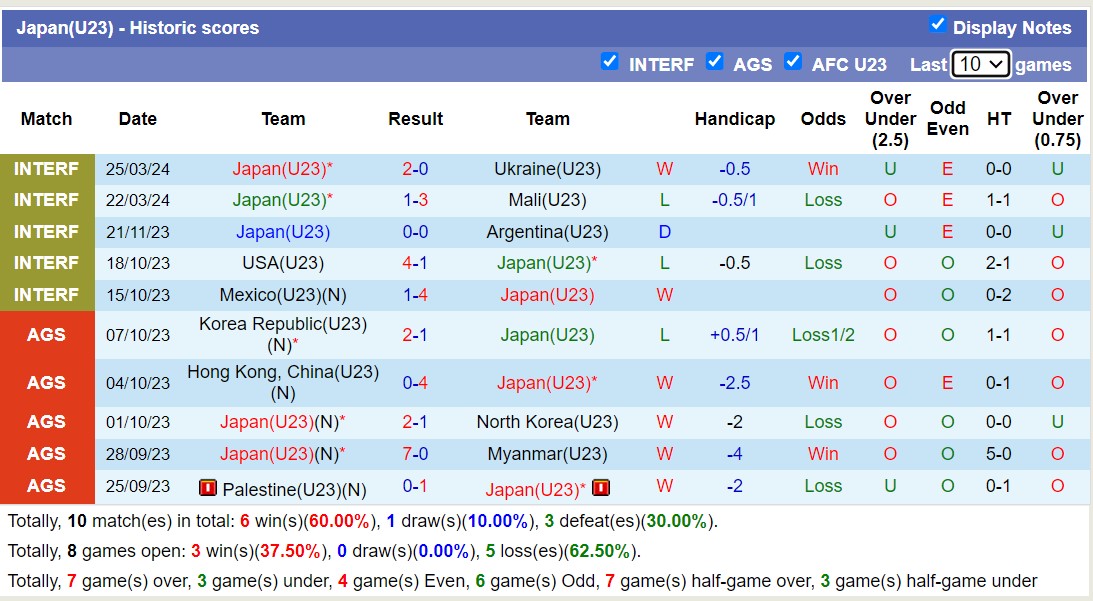
Task: Select the Mali(U23) team name
Action: 547,200
